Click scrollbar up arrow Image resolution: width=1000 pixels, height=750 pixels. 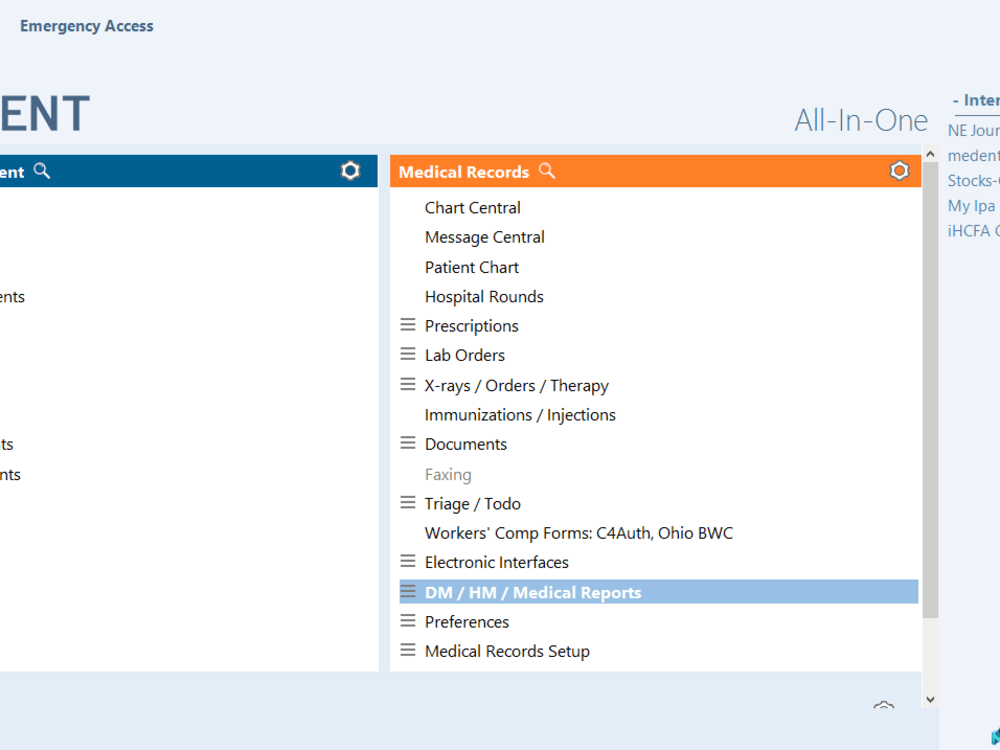coord(930,154)
